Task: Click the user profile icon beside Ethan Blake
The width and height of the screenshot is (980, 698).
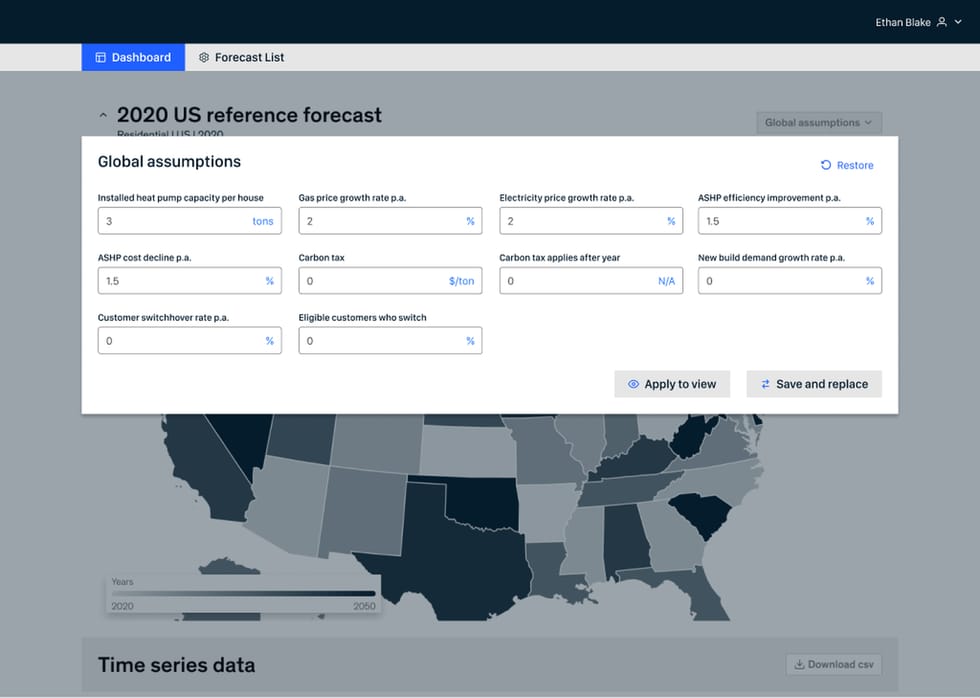Action: click(x=941, y=22)
